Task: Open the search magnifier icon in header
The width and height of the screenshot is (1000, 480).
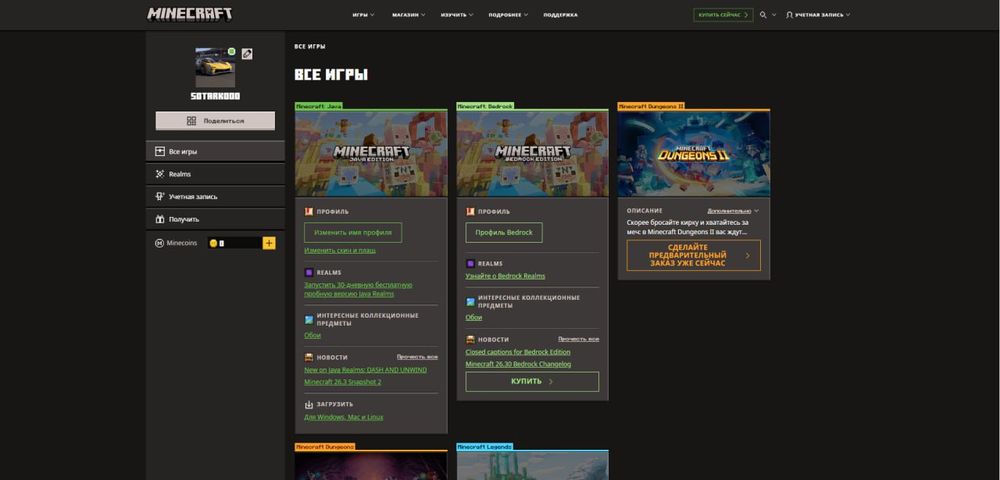Action: [763, 15]
